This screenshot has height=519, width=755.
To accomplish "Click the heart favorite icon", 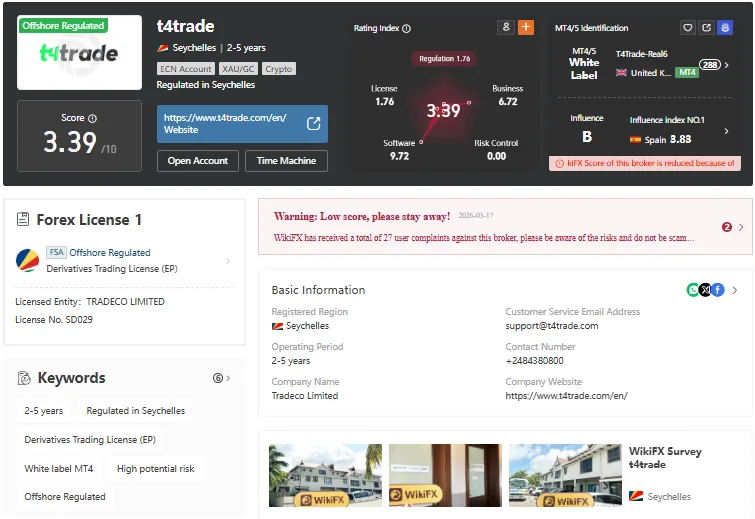I will pos(688,27).
